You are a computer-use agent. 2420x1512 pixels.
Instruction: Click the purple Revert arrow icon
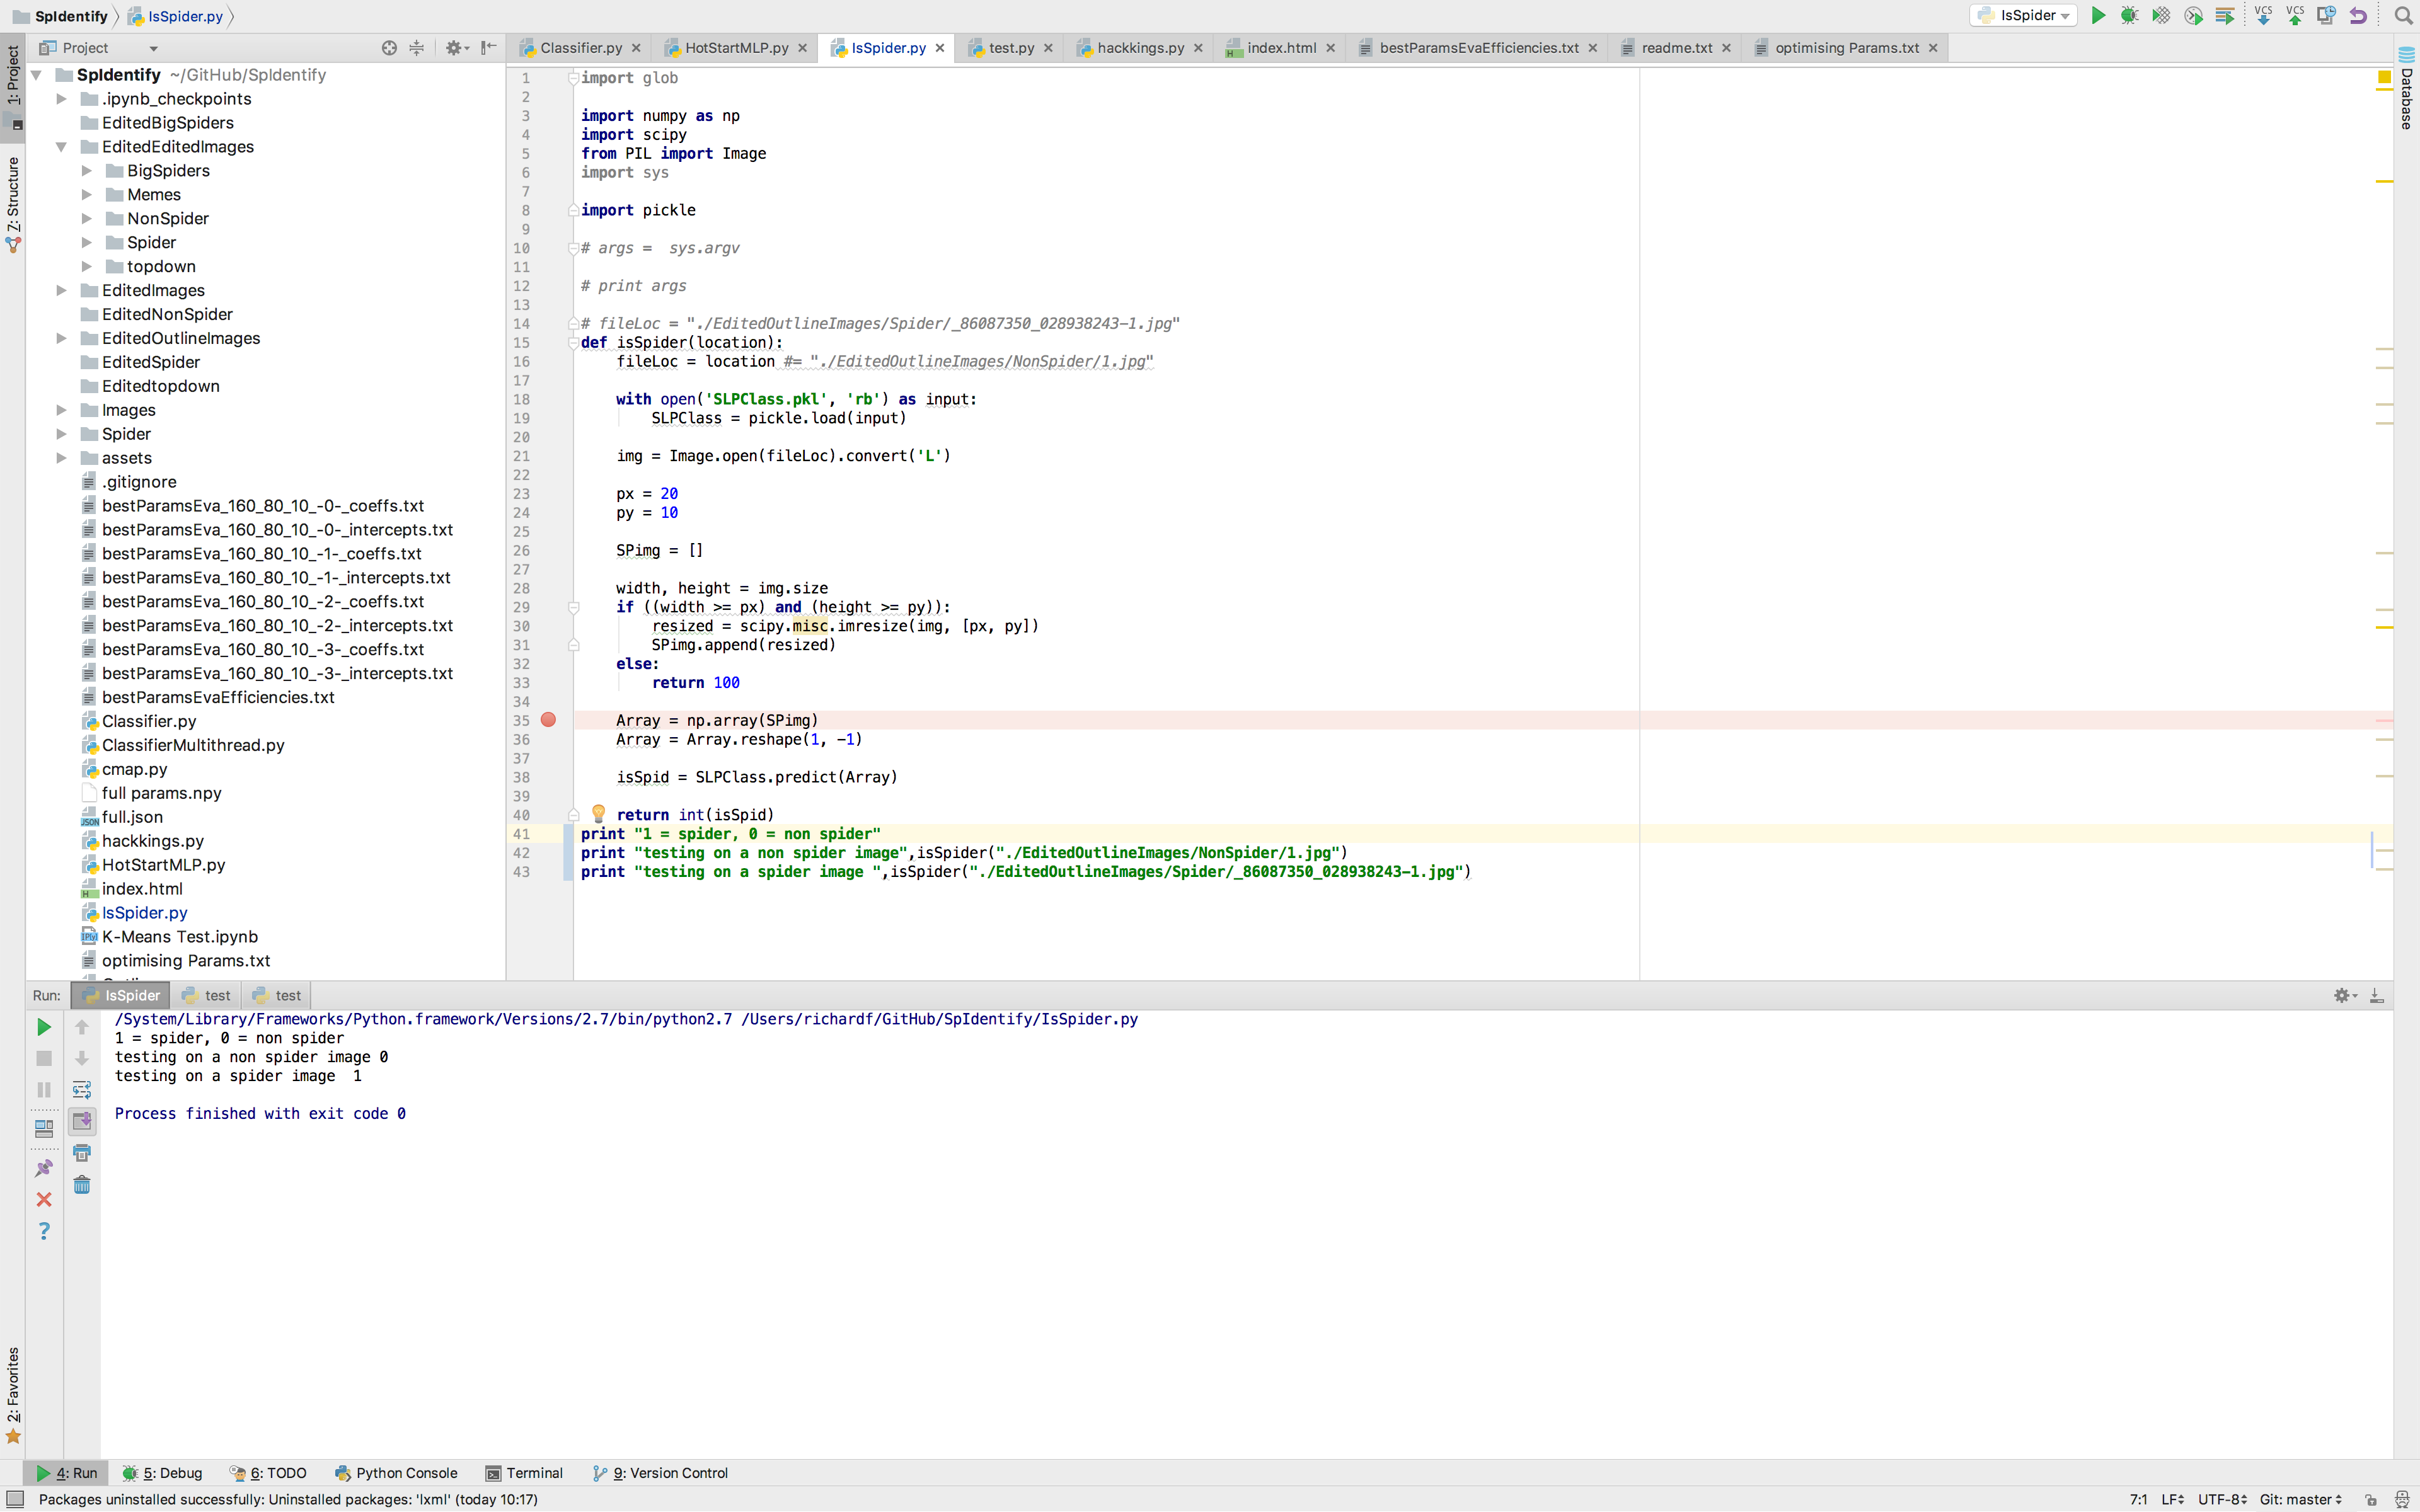point(2358,16)
